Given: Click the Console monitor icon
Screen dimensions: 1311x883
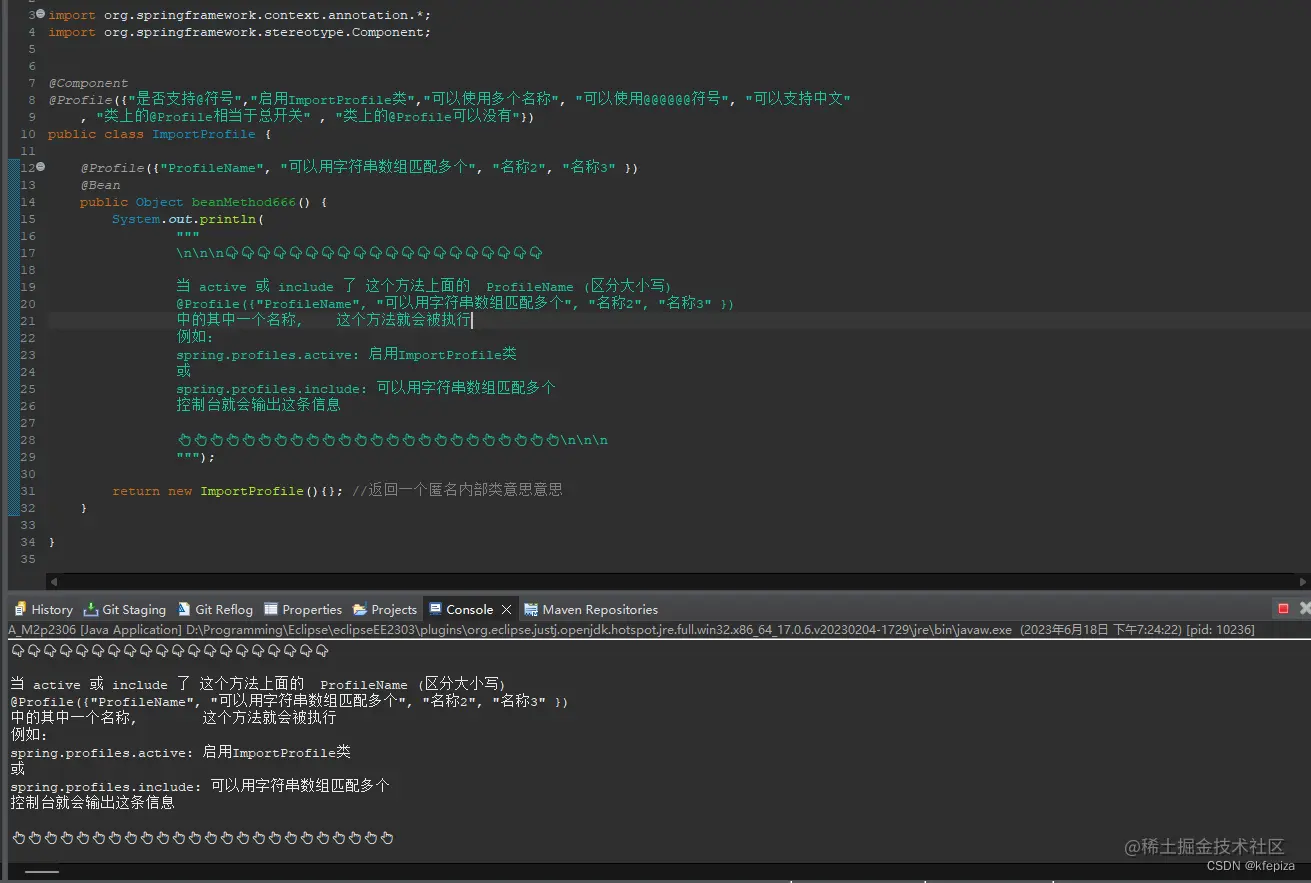Looking at the screenshot, I should (x=435, y=609).
